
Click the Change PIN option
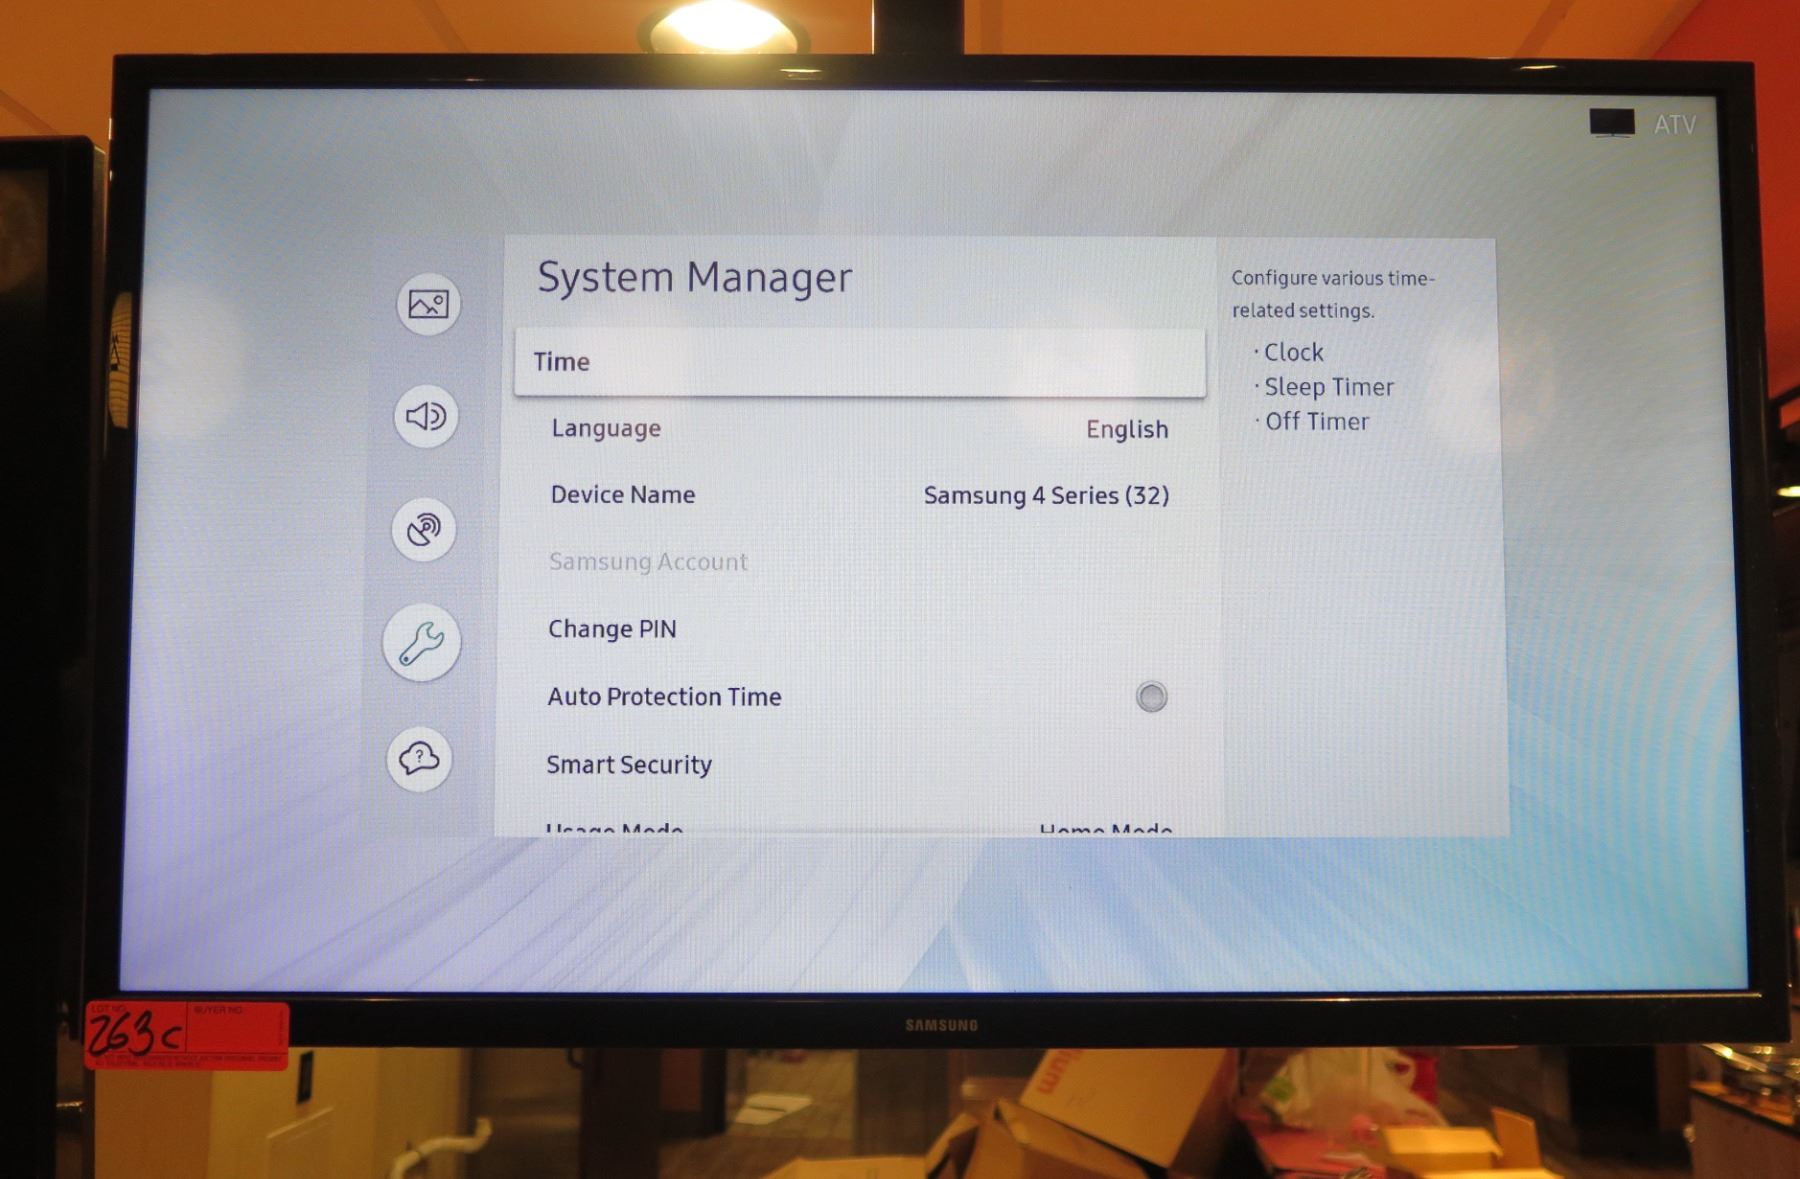coord(612,629)
